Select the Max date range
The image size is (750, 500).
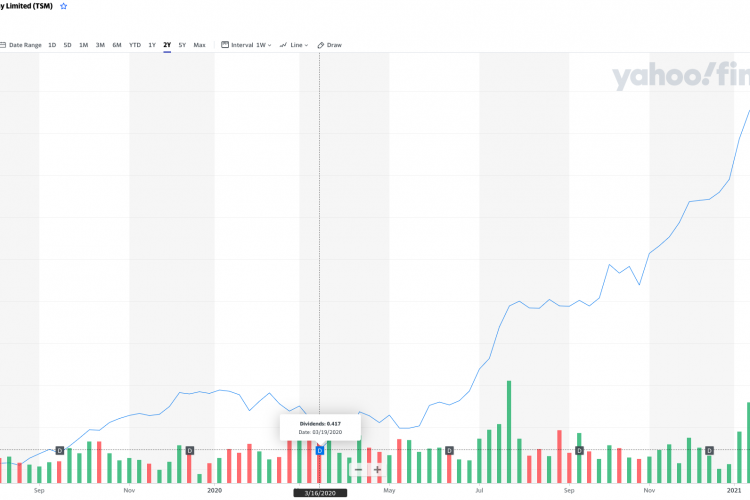tap(200, 45)
